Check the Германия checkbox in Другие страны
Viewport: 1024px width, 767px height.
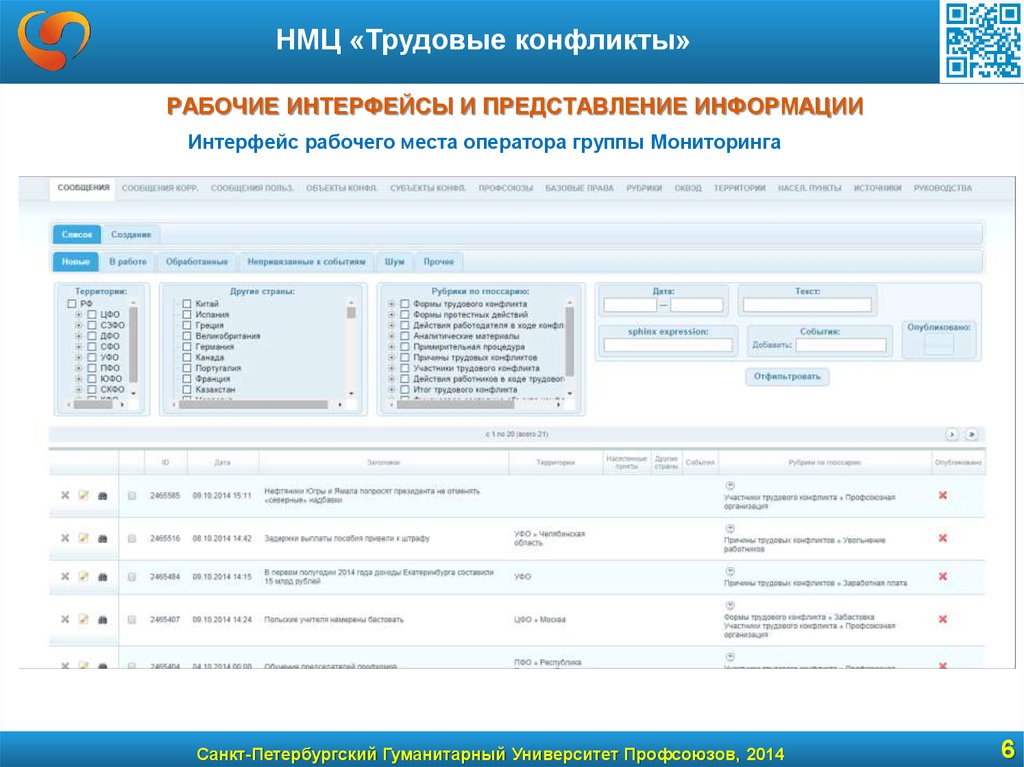pos(186,347)
